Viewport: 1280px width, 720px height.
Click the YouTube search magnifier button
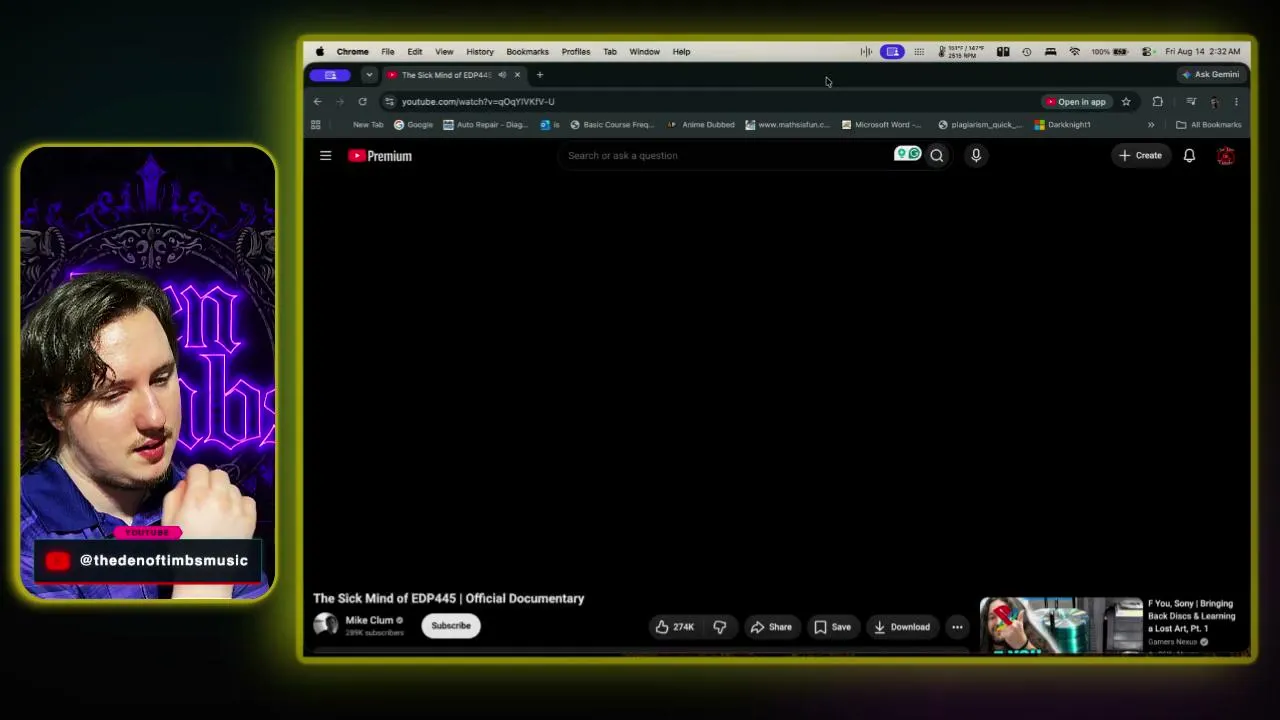(x=937, y=156)
